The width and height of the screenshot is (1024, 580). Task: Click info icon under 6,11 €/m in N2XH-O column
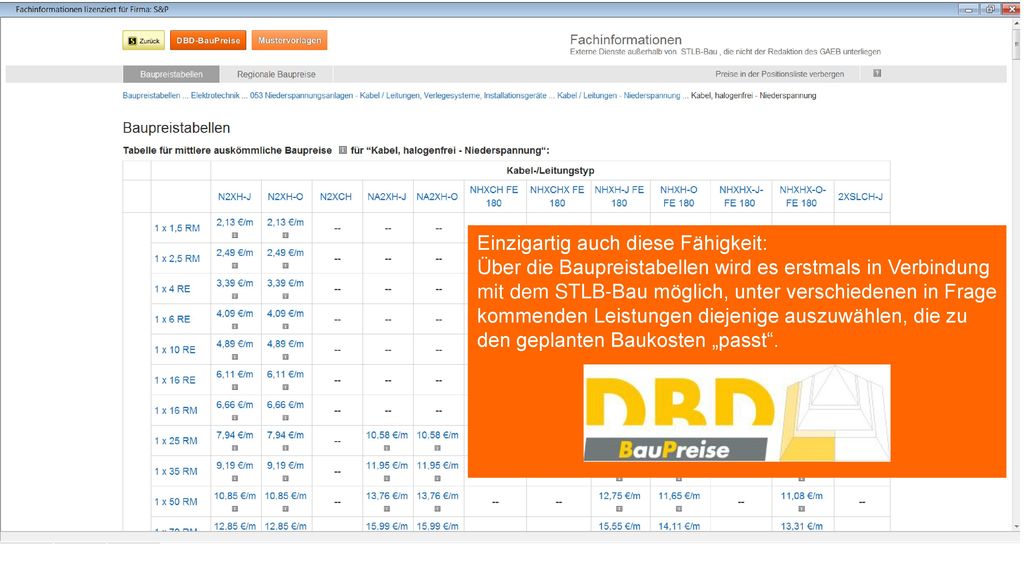285,387
